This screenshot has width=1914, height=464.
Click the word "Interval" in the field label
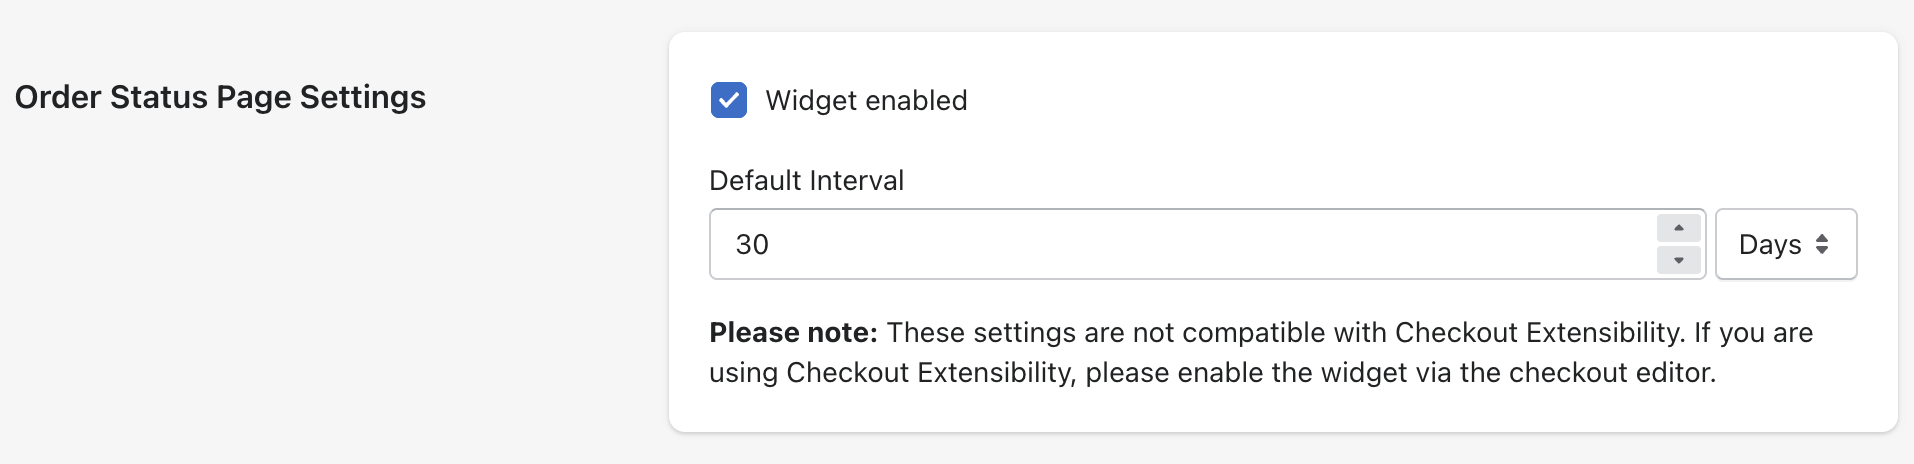(856, 181)
